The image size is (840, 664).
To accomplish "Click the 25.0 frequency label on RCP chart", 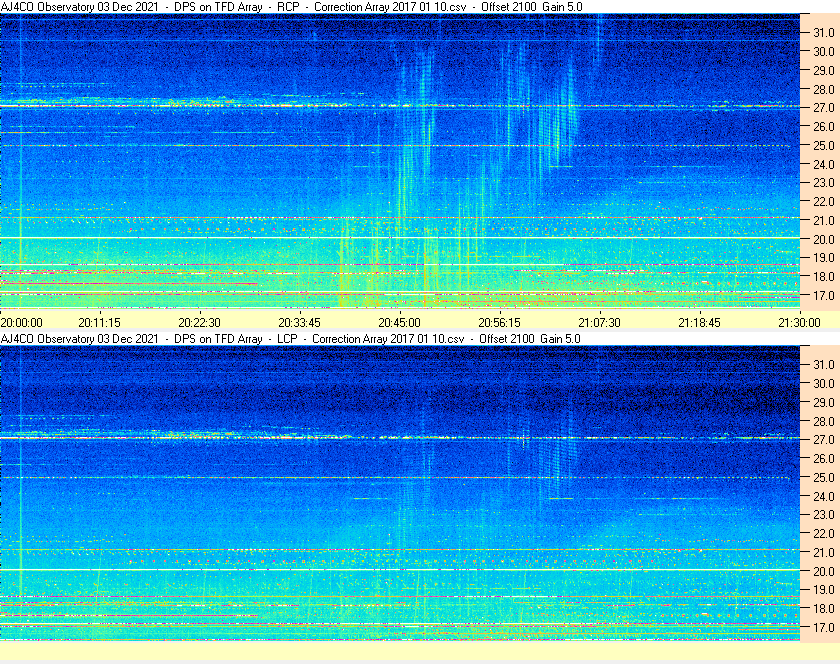I will 824,145.
